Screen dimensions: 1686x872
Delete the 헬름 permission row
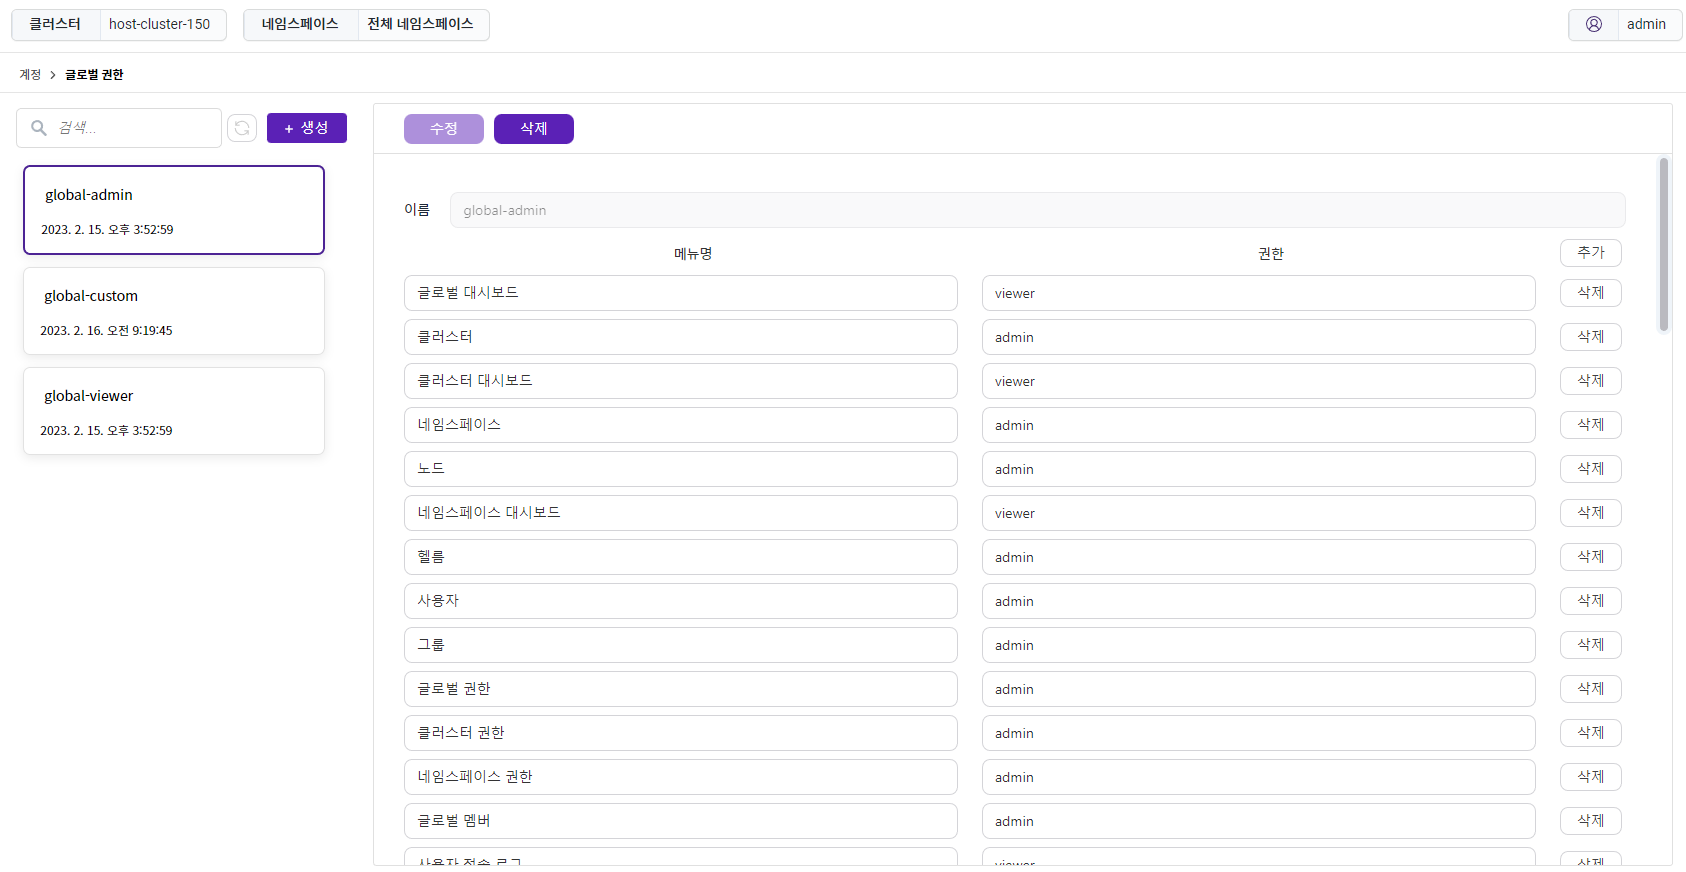(x=1591, y=557)
